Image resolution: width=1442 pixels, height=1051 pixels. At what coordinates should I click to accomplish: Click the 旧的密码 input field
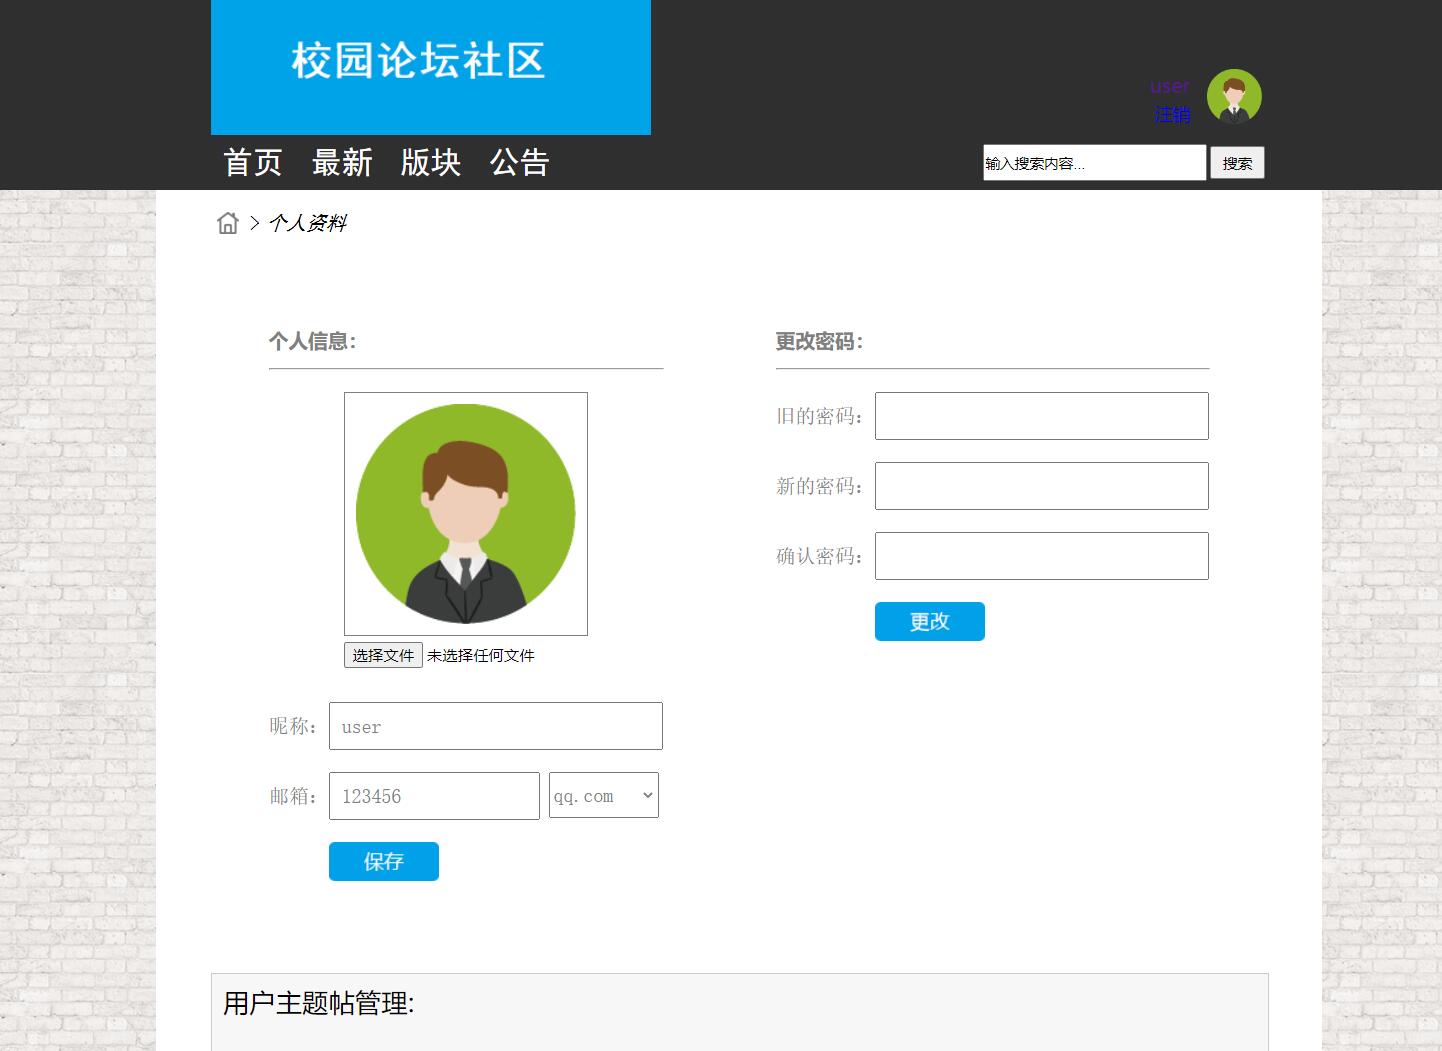click(x=1041, y=415)
